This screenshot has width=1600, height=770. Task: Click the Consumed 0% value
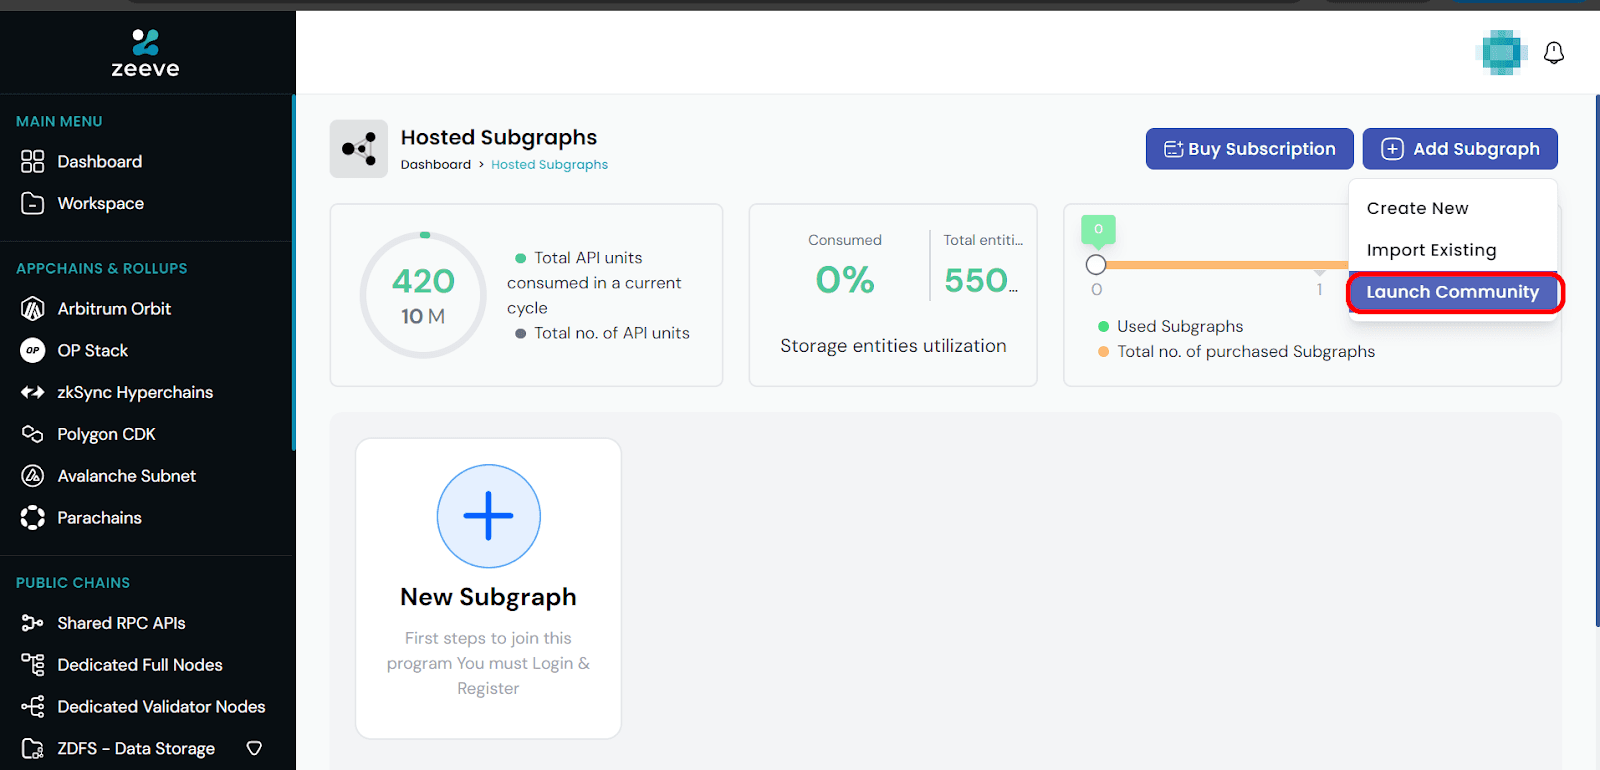(x=845, y=280)
